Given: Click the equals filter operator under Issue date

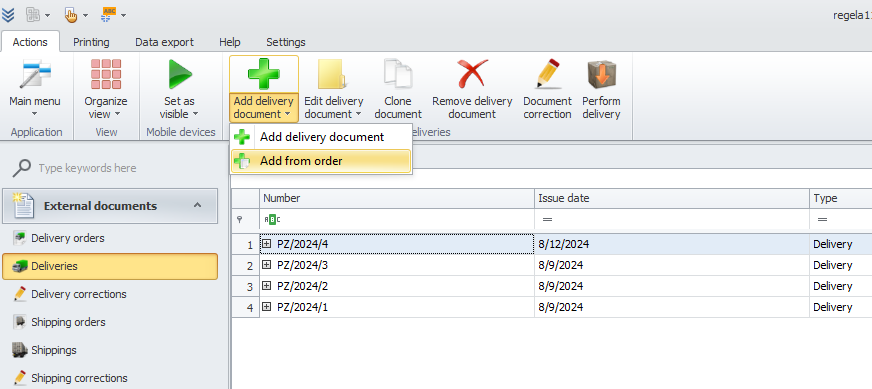Looking at the screenshot, I should [547, 220].
